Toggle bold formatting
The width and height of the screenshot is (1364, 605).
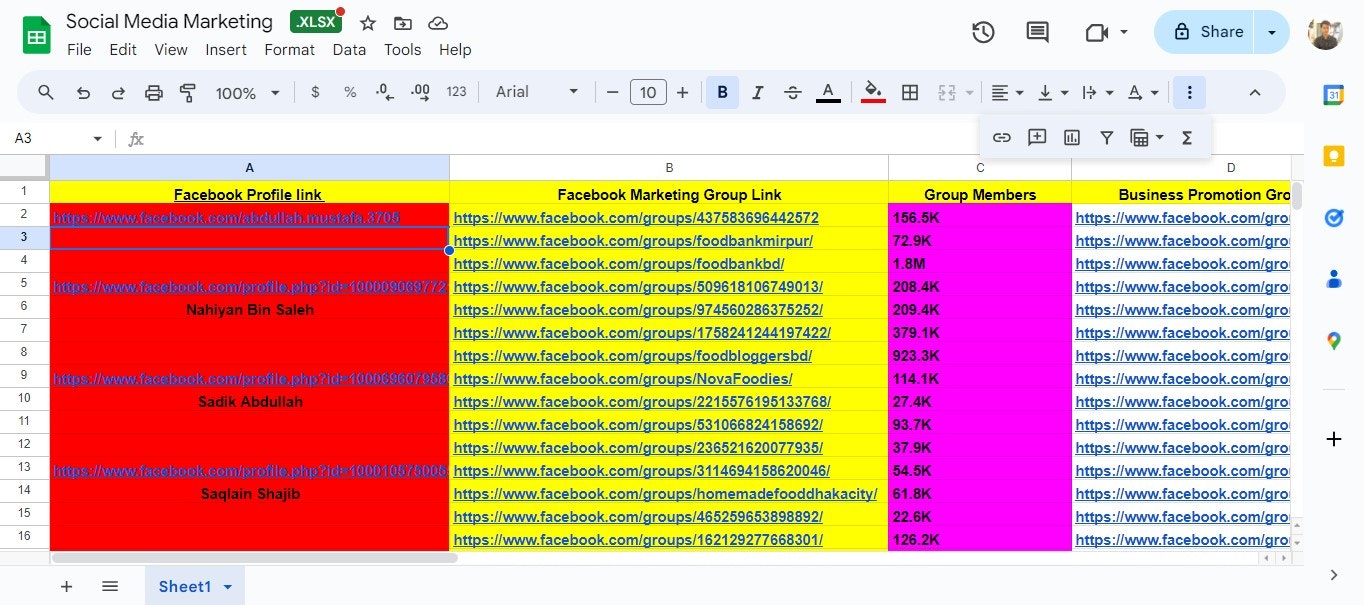(722, 92)
